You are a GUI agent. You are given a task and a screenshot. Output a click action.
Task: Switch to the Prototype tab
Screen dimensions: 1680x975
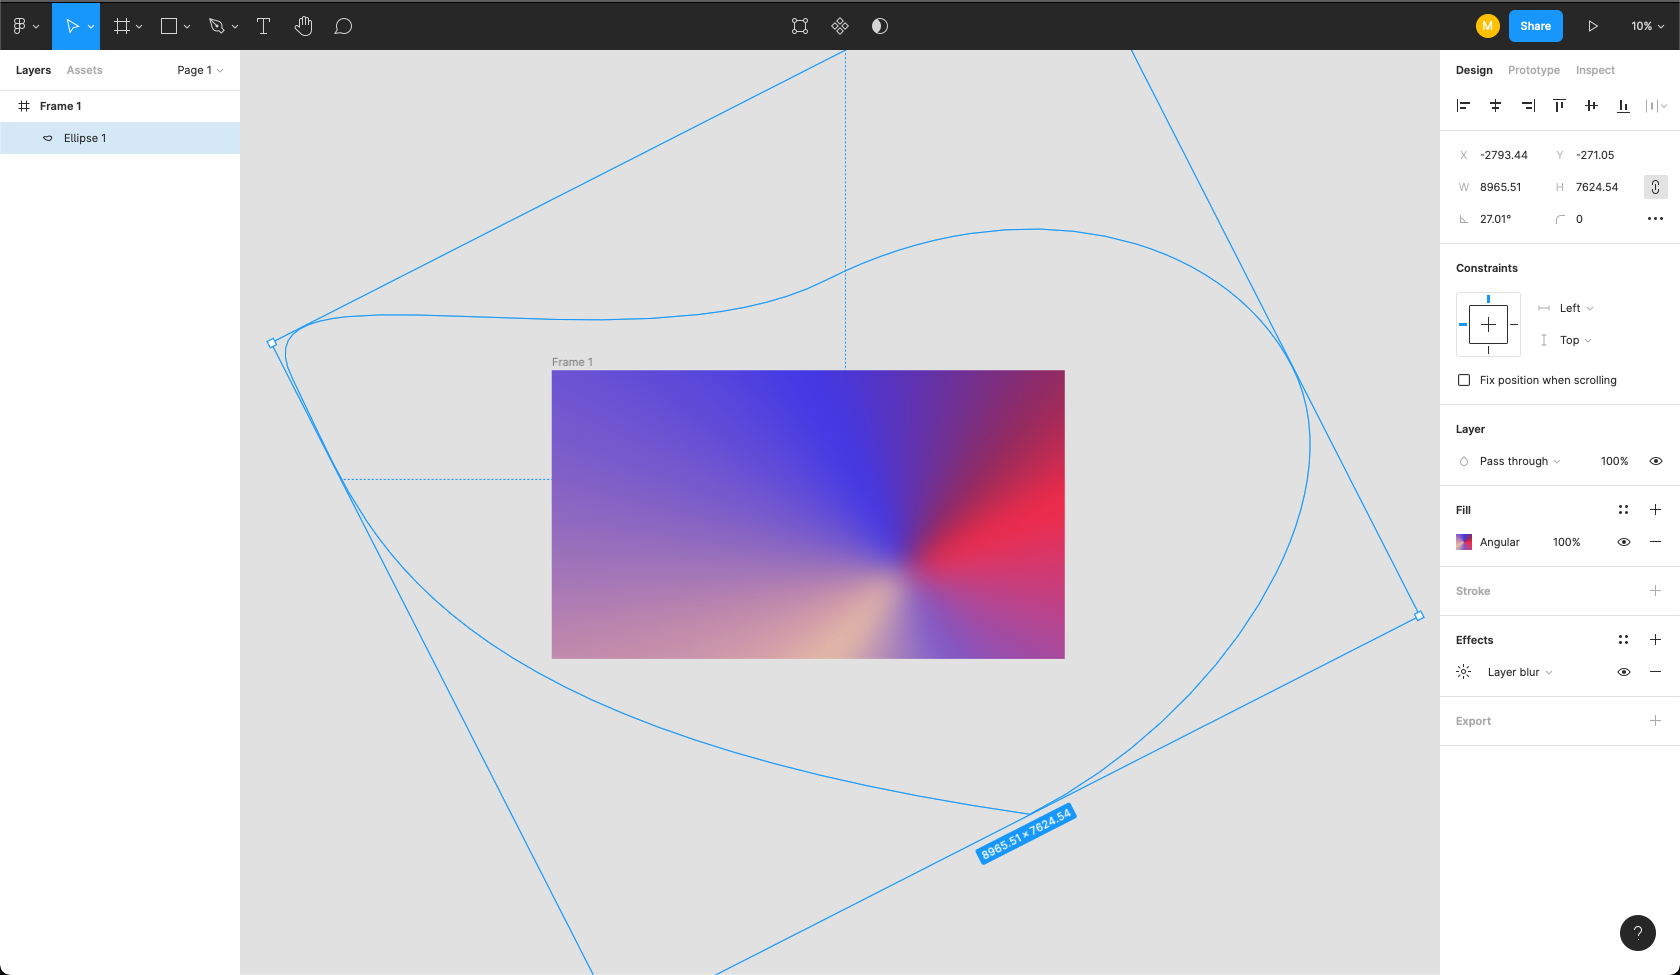[x=1533, y=70]
